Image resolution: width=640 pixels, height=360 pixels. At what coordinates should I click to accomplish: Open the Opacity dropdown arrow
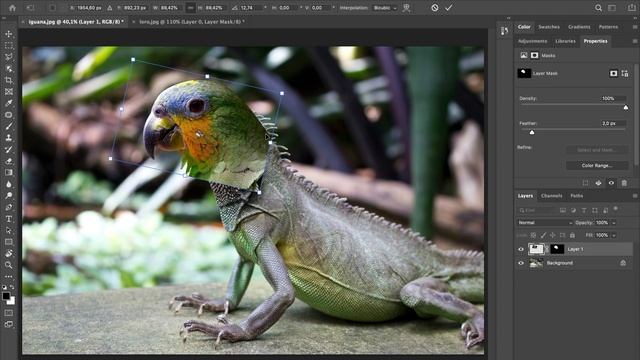click(614, 223)
